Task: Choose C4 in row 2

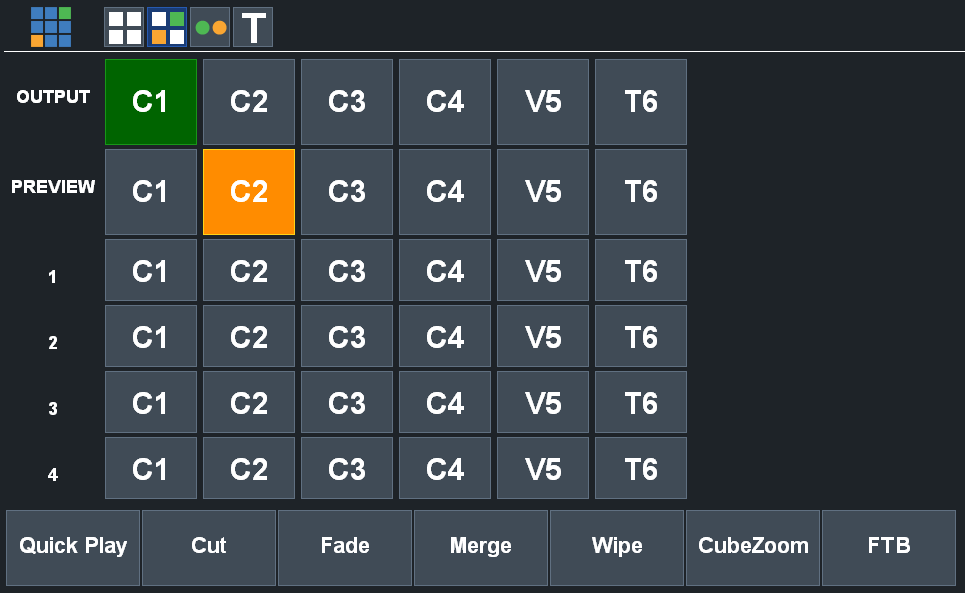Action: pos(445,337)
